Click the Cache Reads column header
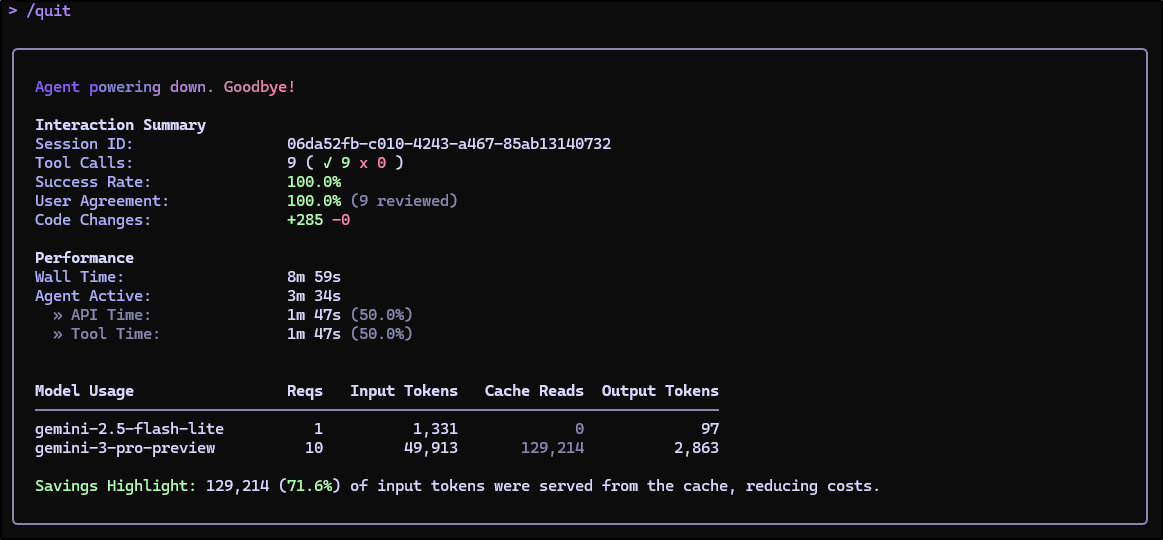Viewport: 1163px width, 540px height. click(534, 391)
